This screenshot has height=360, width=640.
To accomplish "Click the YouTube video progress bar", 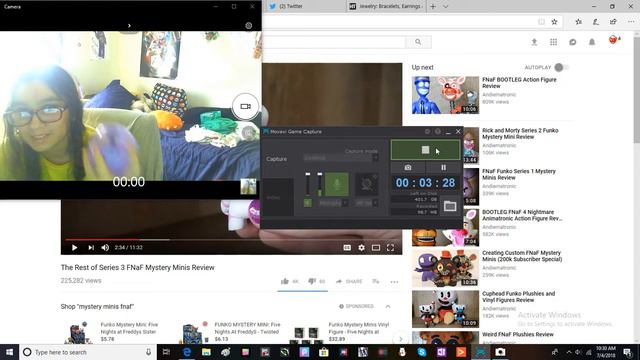I will [x=231, y=240].
